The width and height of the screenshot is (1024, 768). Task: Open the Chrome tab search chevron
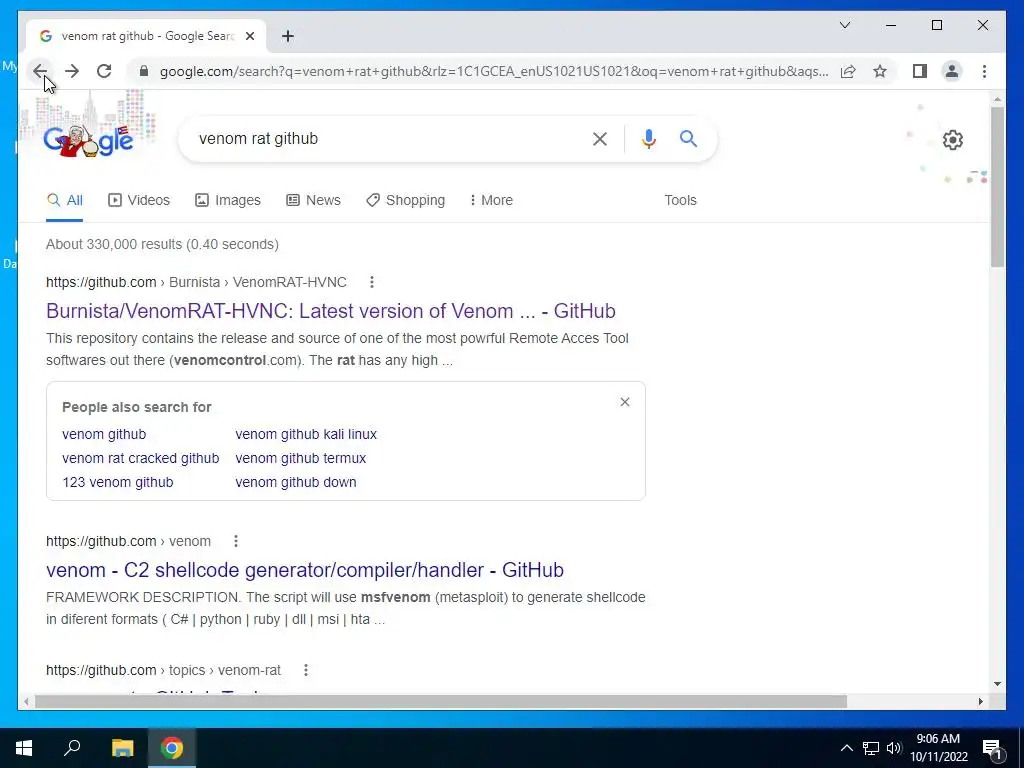(844, 25)
